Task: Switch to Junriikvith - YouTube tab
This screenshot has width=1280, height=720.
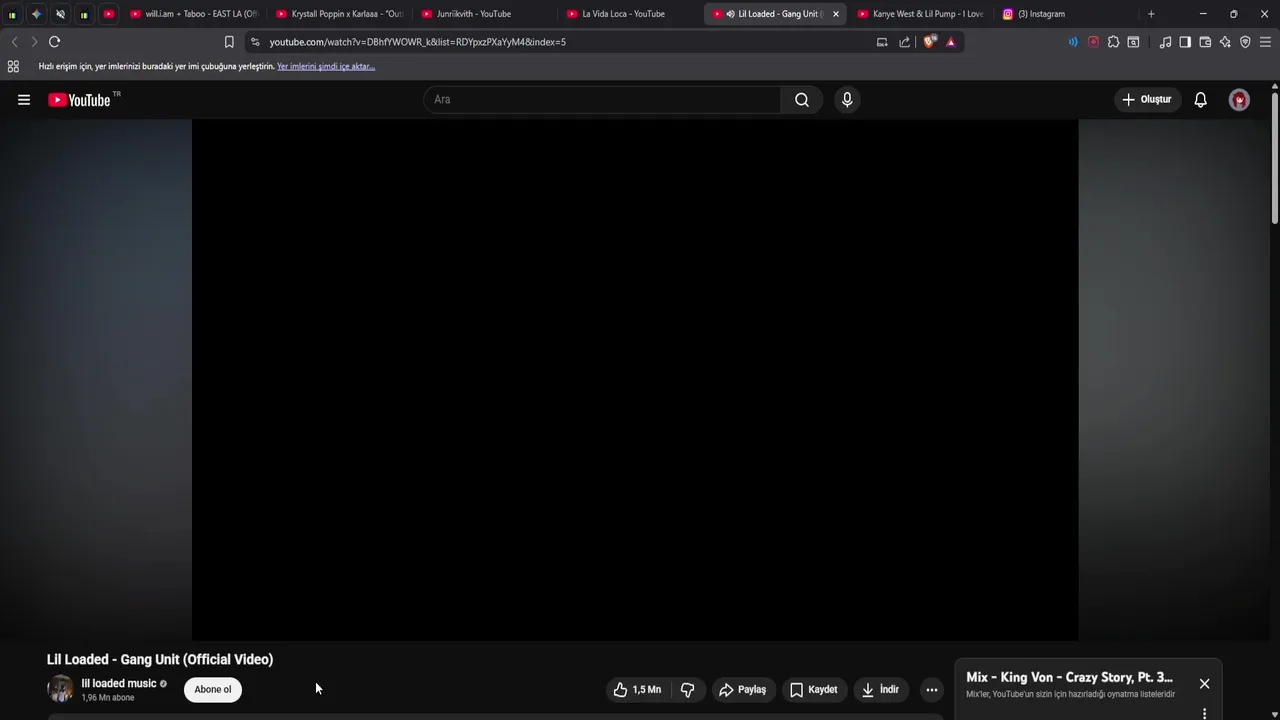Action: (x=484, y=14)
